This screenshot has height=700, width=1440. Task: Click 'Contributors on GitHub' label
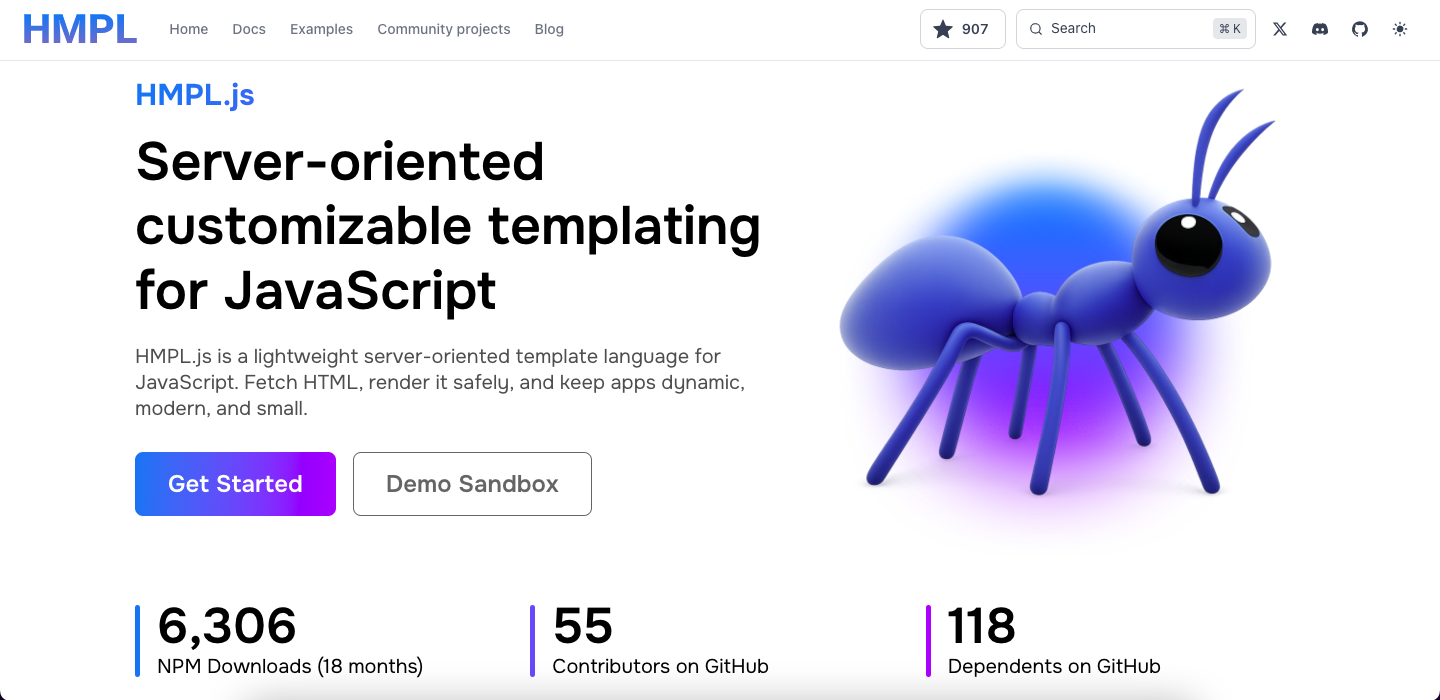(x=660, y=666)
